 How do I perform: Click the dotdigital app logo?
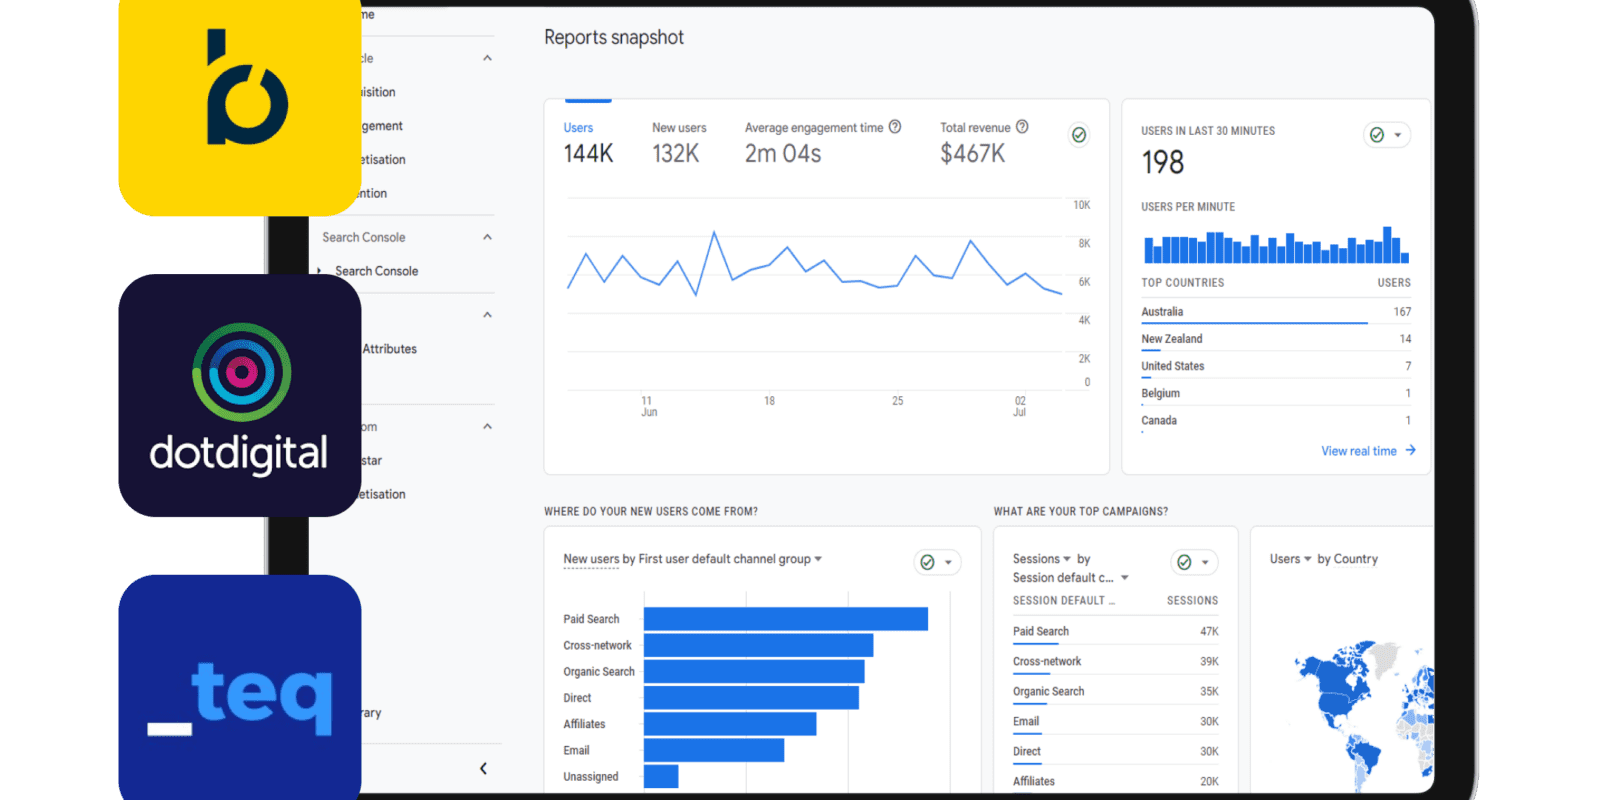click(239, 396)
